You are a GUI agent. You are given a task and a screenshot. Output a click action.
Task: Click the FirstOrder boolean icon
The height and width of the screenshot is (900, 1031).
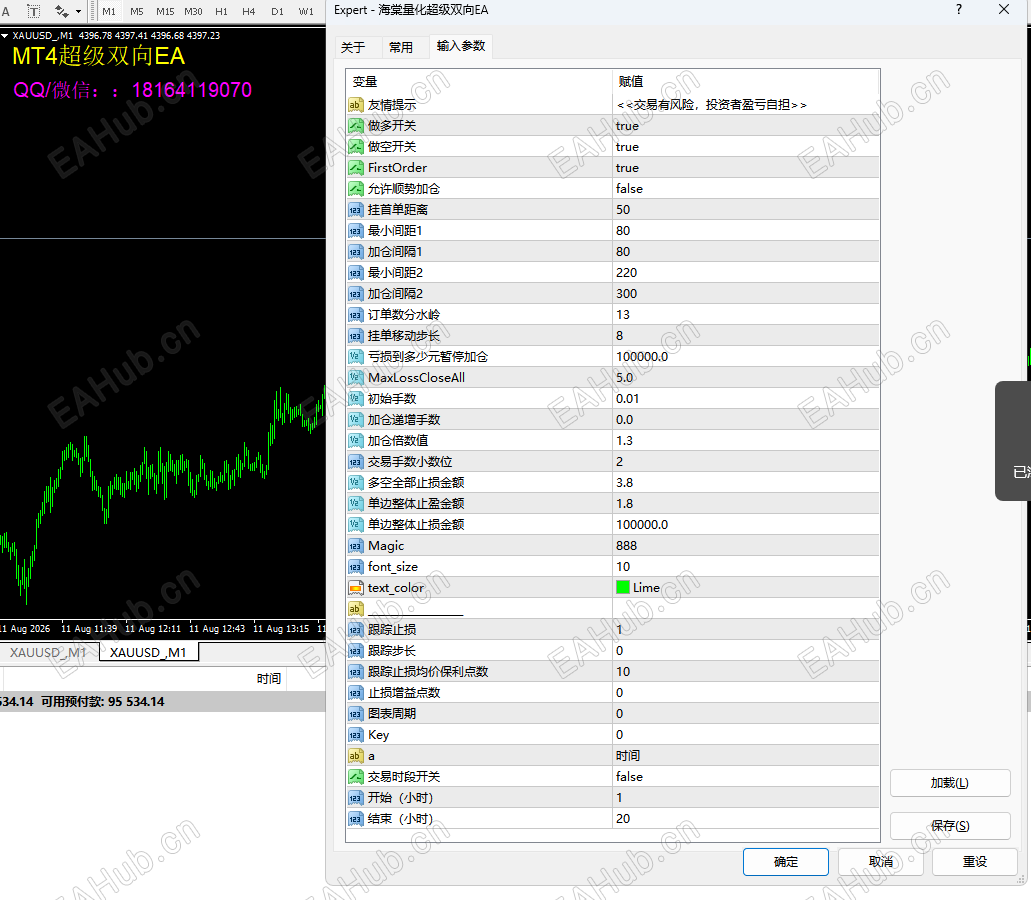point(356,168)
